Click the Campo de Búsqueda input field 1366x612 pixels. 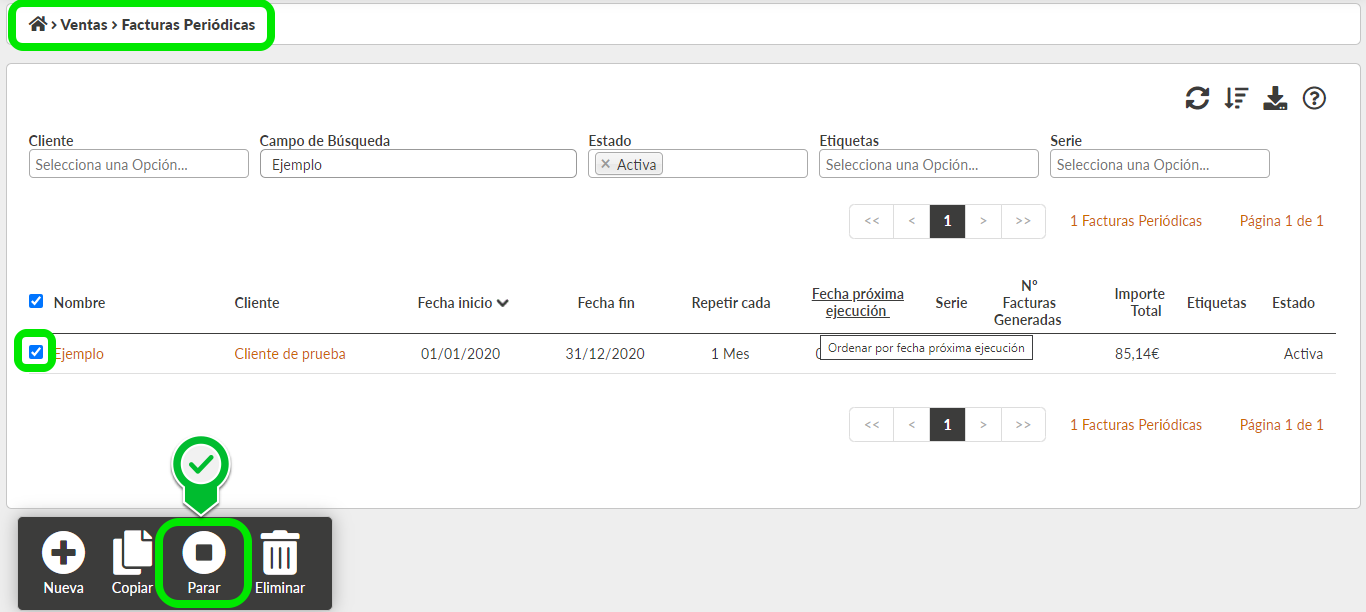click(418, 164)
